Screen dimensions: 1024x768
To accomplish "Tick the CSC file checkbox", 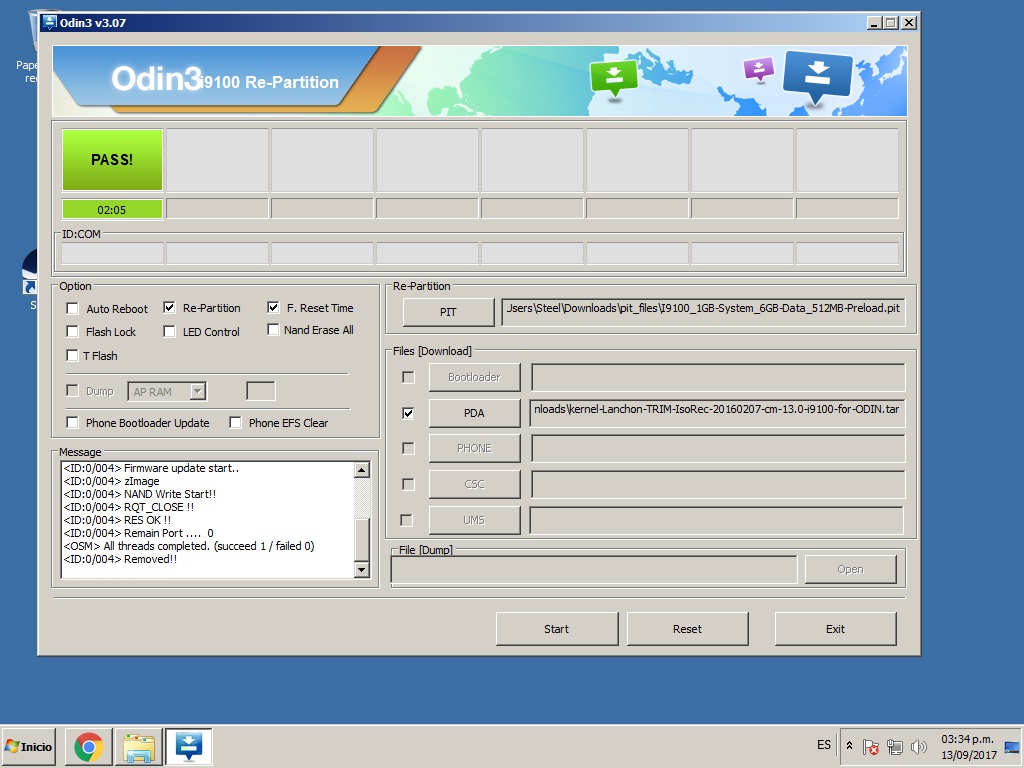I will coord(408,484).
